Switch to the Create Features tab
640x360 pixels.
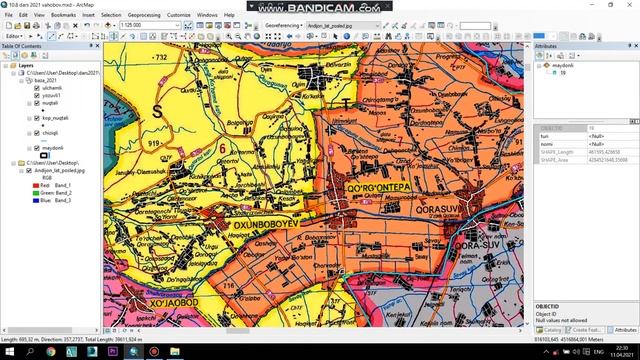coord(584,330)
